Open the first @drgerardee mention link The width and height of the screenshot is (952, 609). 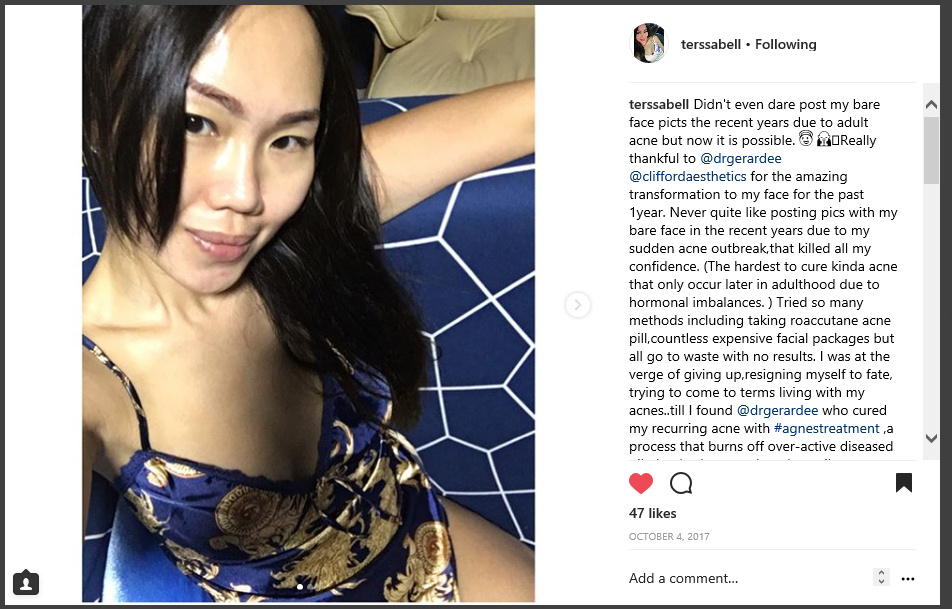741,158
